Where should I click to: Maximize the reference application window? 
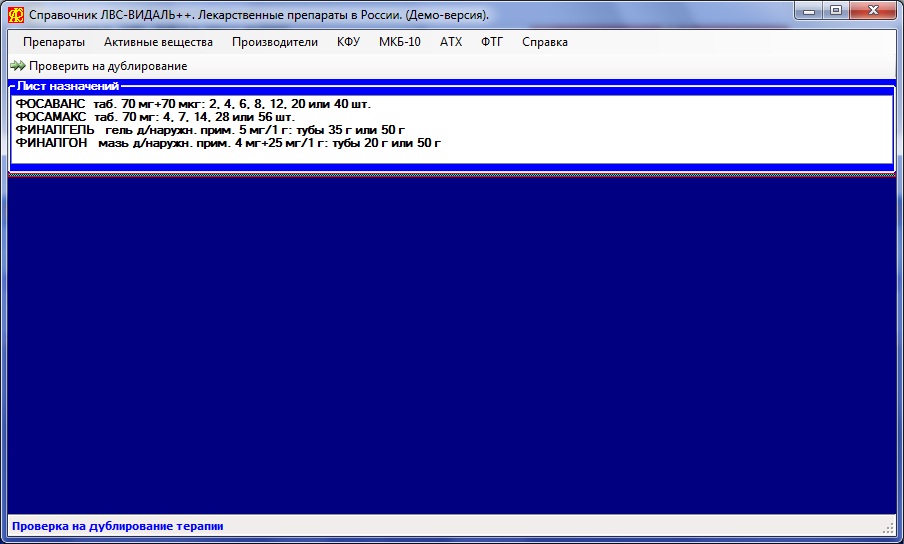point(835,11)
